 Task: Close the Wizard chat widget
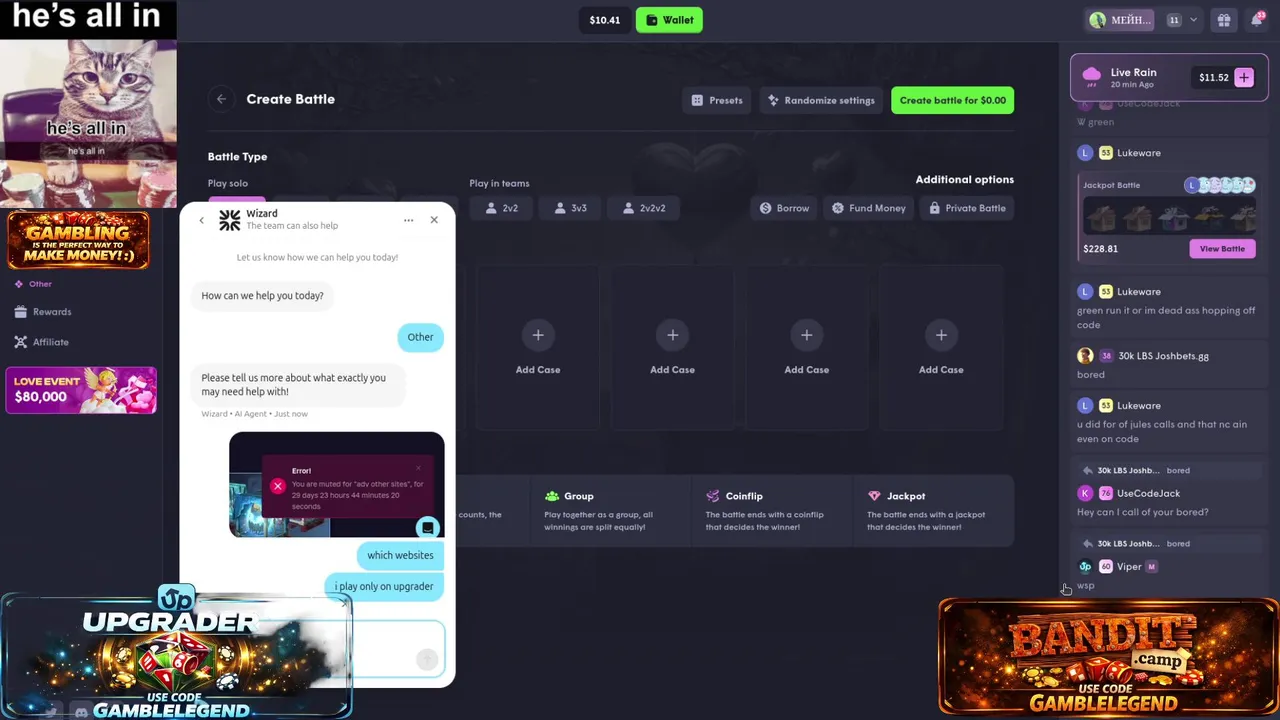(x=434, y=220)
